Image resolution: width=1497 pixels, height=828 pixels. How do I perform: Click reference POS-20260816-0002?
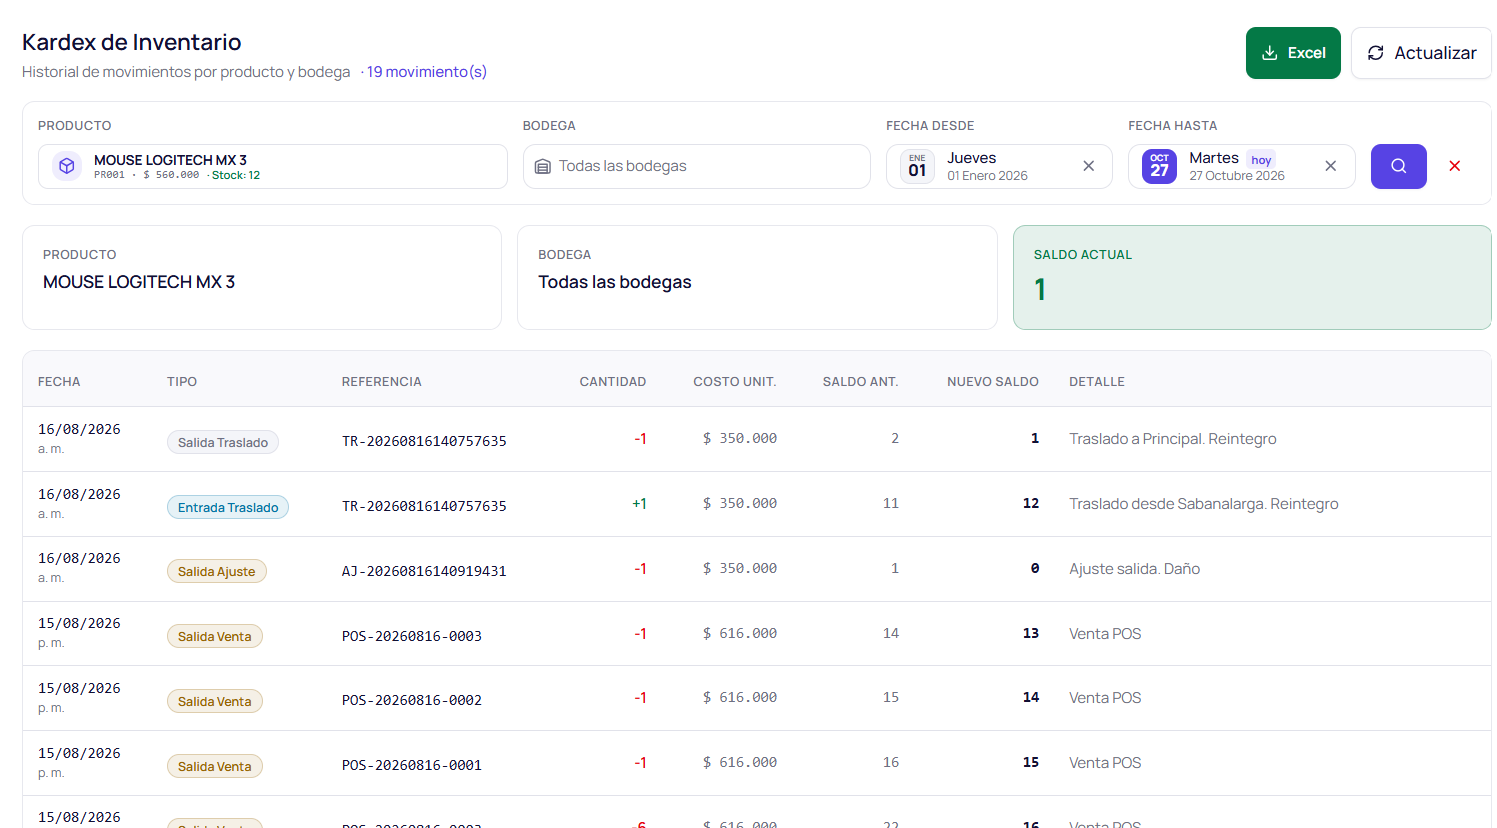pos(412,700)
